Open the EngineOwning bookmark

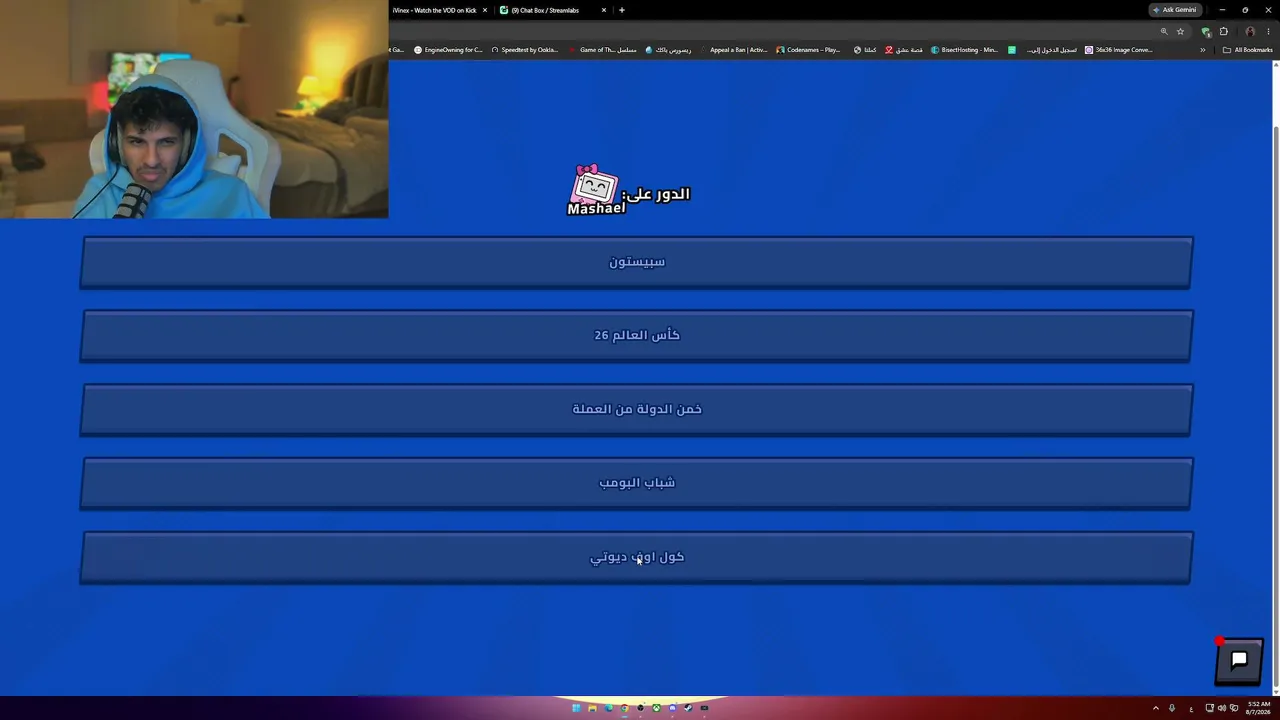[448, 50]
